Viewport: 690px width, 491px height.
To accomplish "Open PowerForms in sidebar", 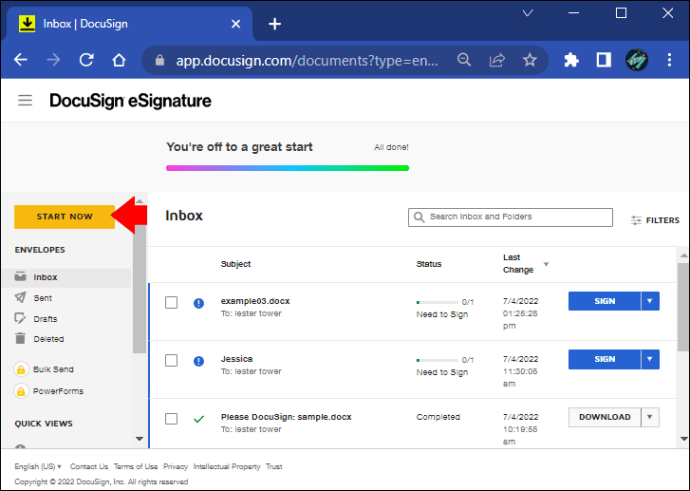I will (x=58, y=391).
